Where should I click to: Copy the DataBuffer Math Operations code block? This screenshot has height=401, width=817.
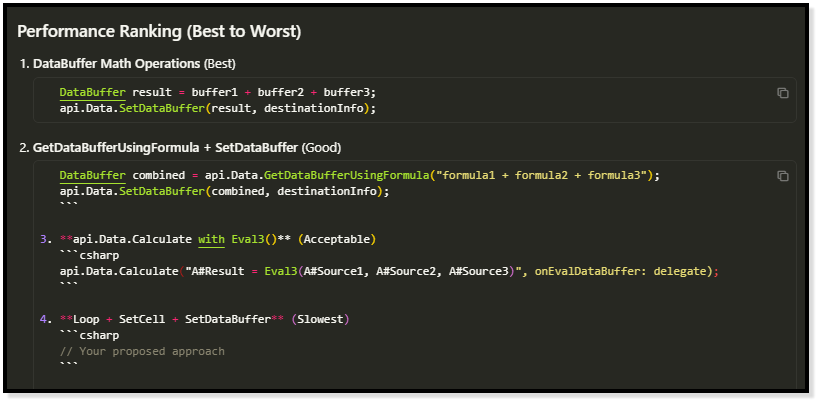click(x=783, y=93)
